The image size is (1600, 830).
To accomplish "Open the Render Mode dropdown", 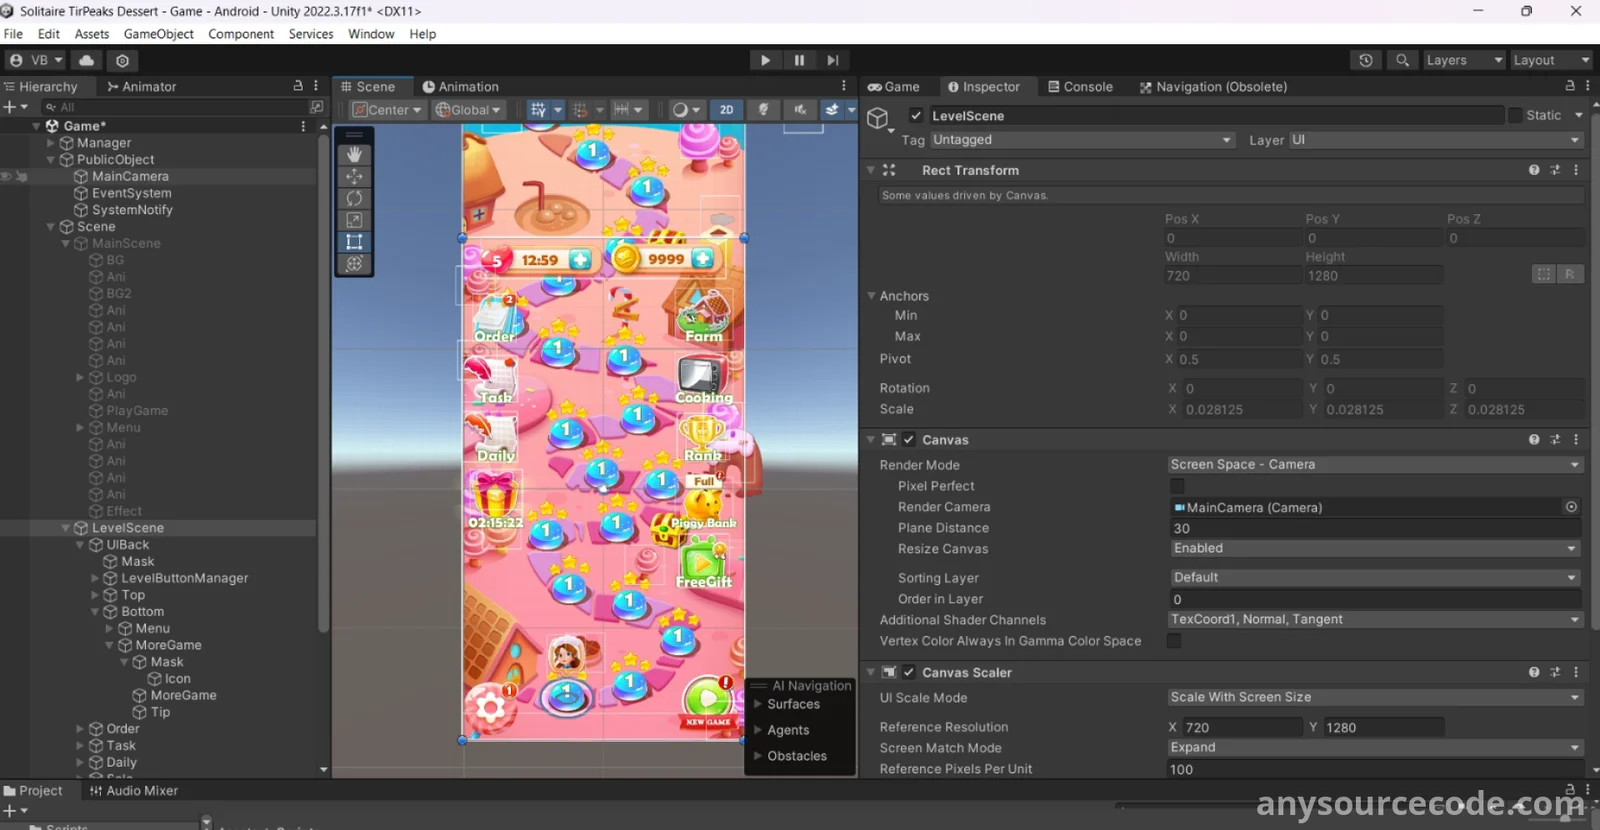I will tap(1374, 465).
